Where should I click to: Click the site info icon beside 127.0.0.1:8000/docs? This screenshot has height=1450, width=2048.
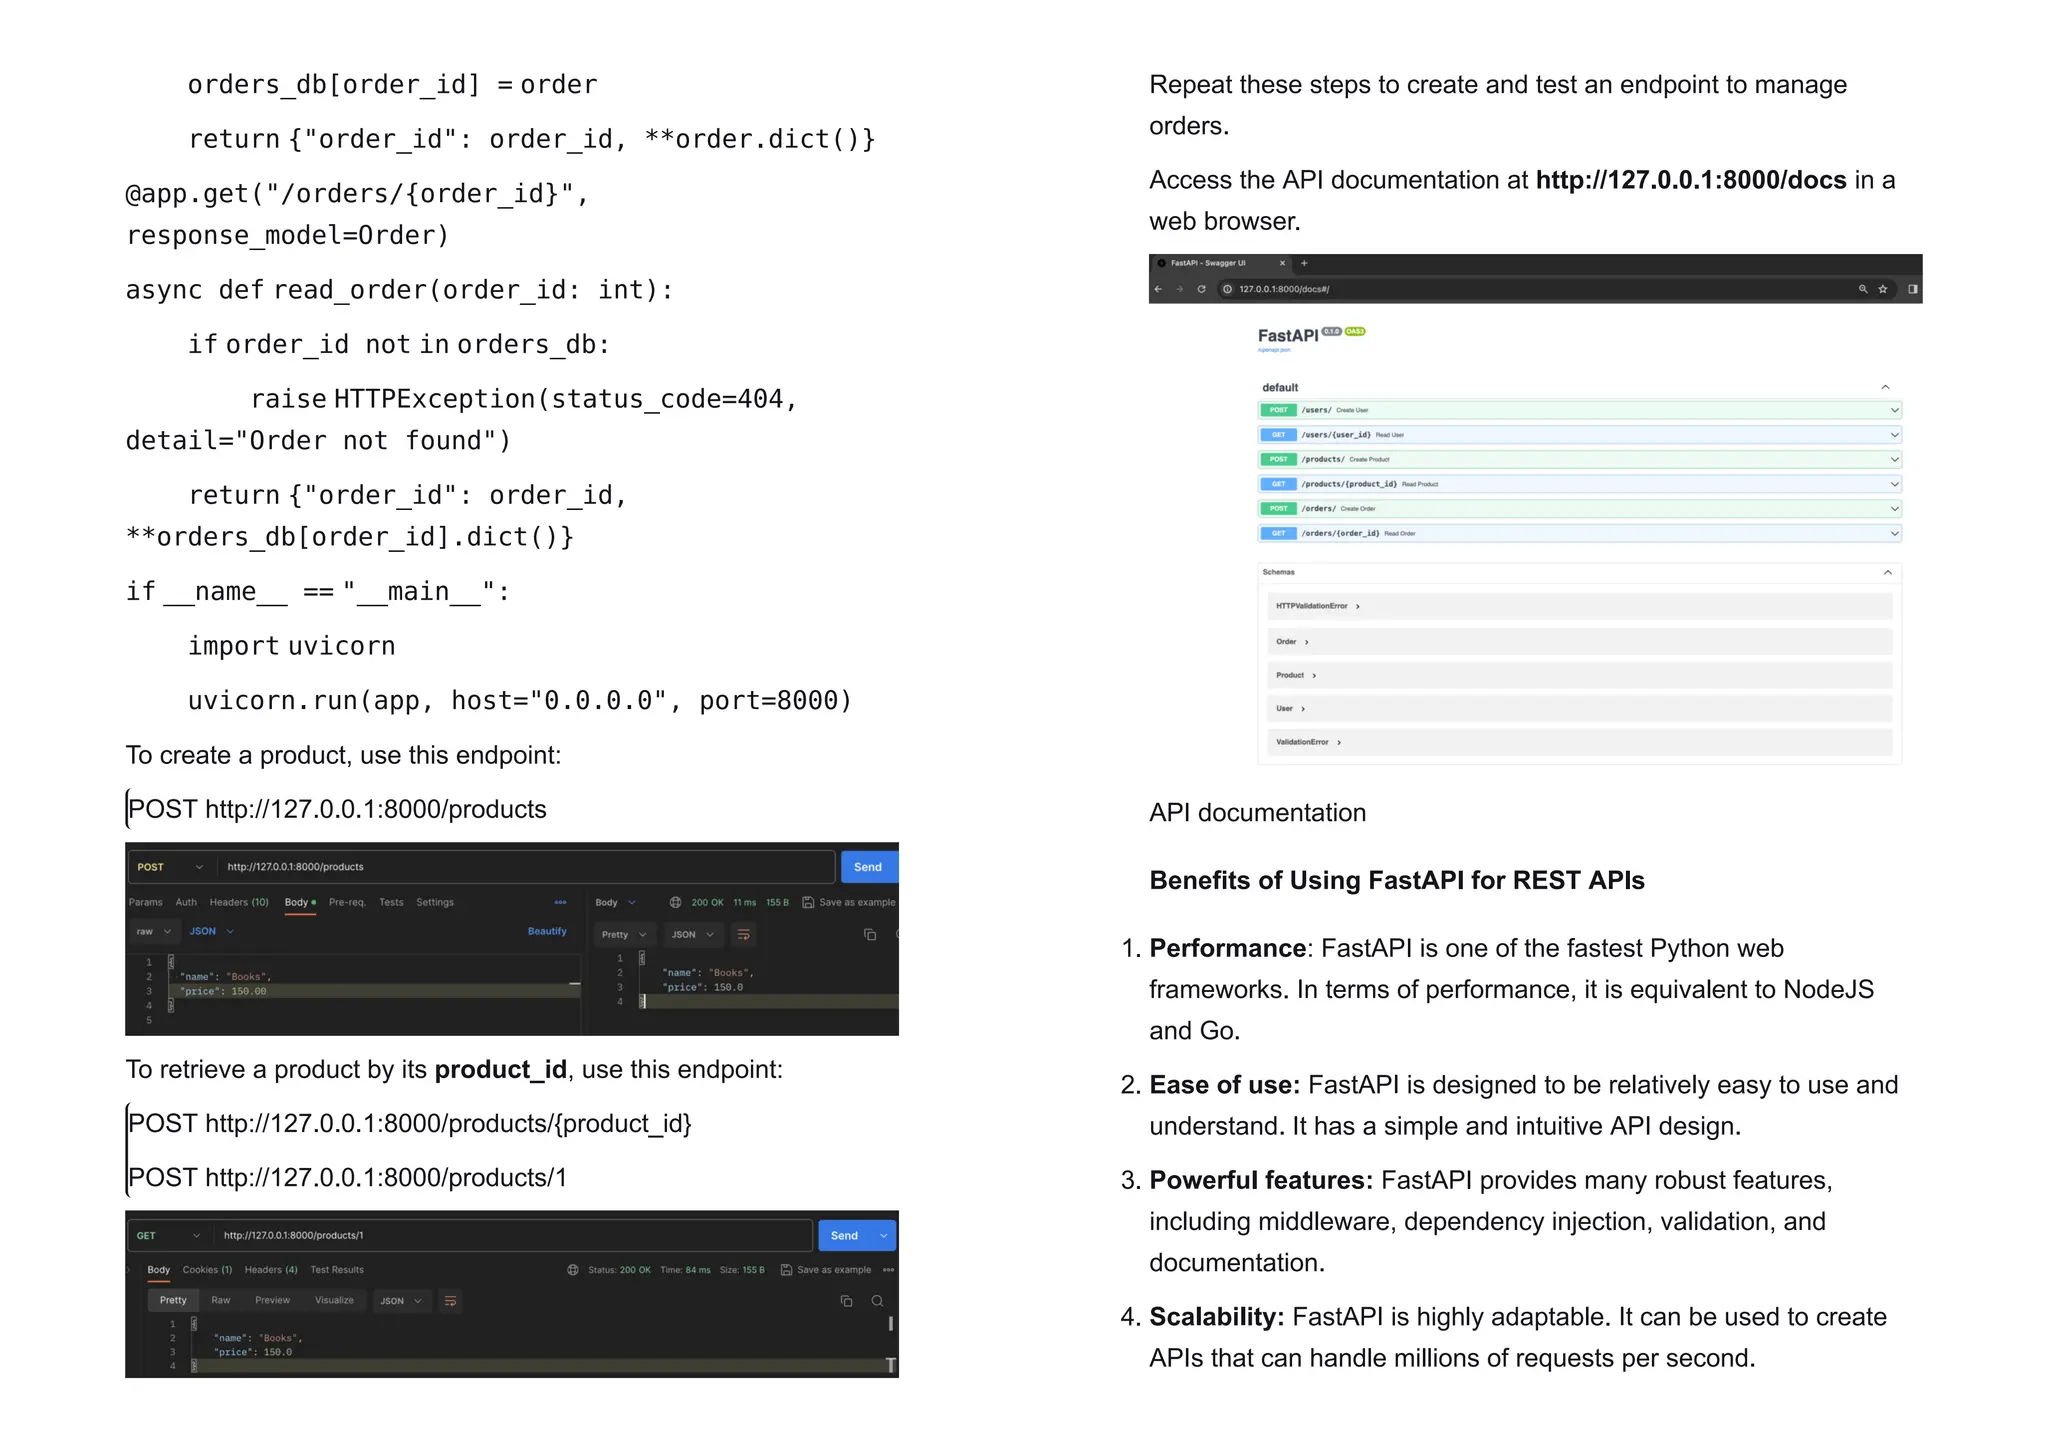(1227, 289)
